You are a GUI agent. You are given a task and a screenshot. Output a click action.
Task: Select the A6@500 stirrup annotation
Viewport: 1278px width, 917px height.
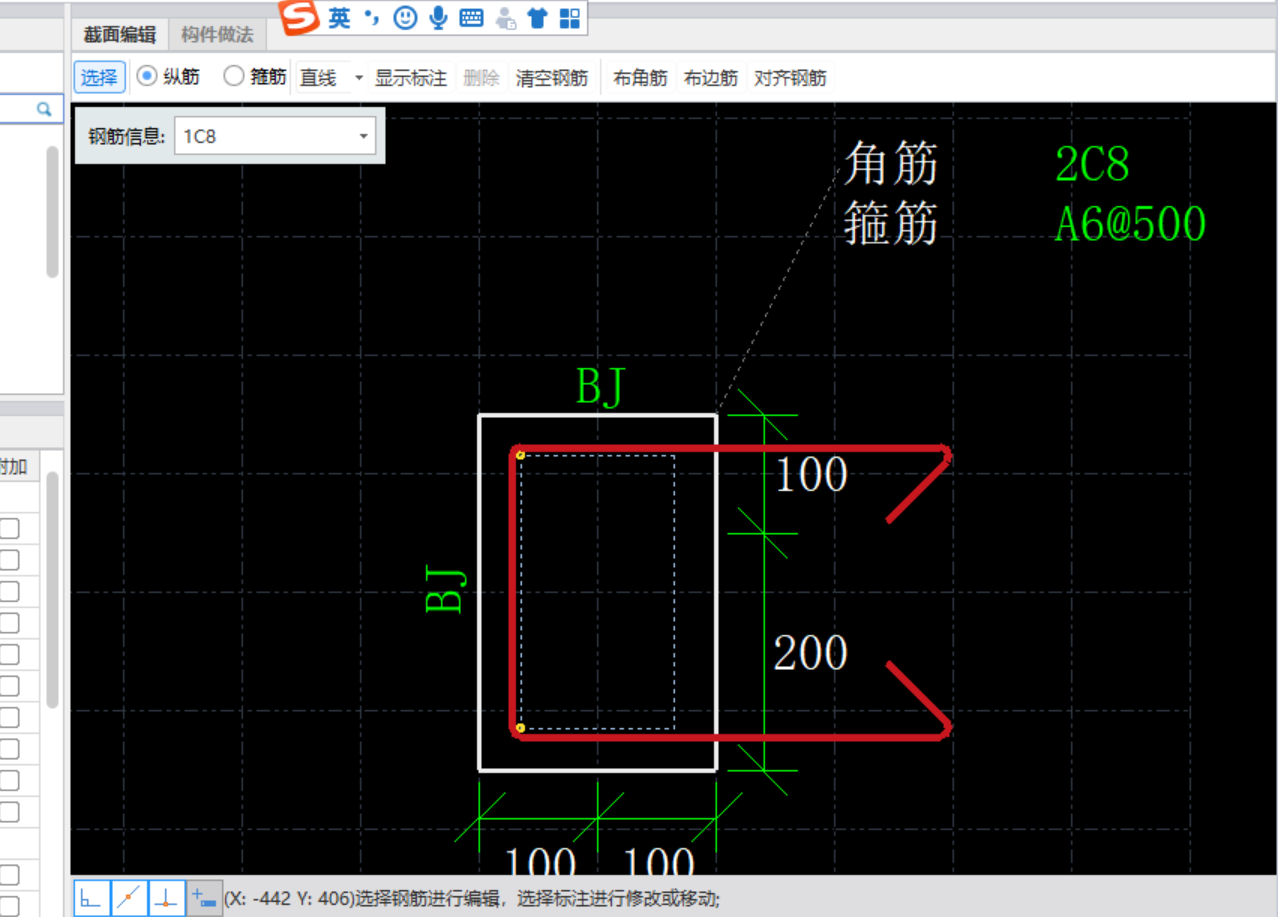tap(1131, 224)
